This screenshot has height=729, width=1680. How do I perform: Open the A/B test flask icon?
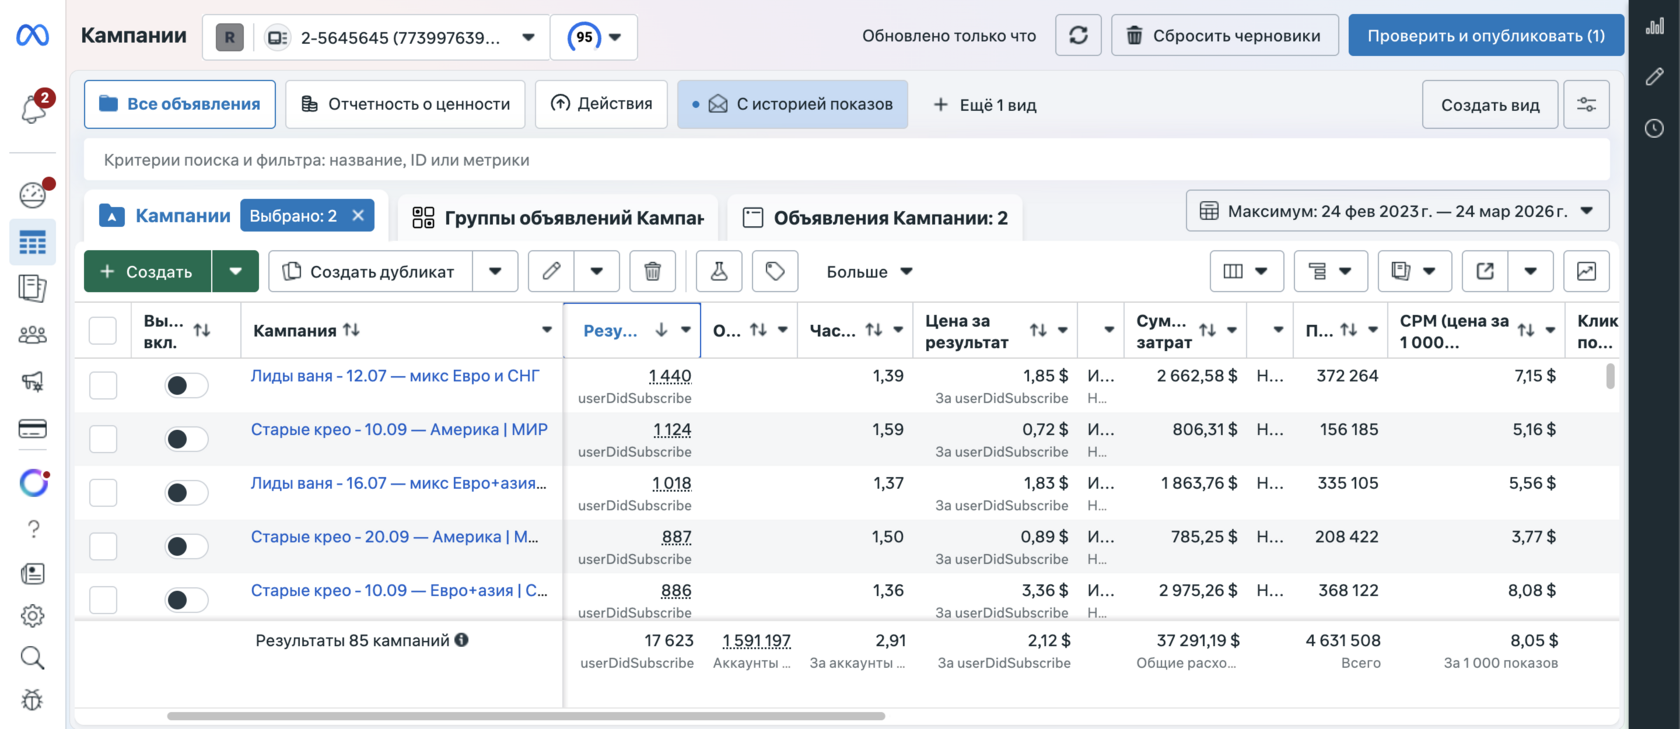[x=719, y=271]
